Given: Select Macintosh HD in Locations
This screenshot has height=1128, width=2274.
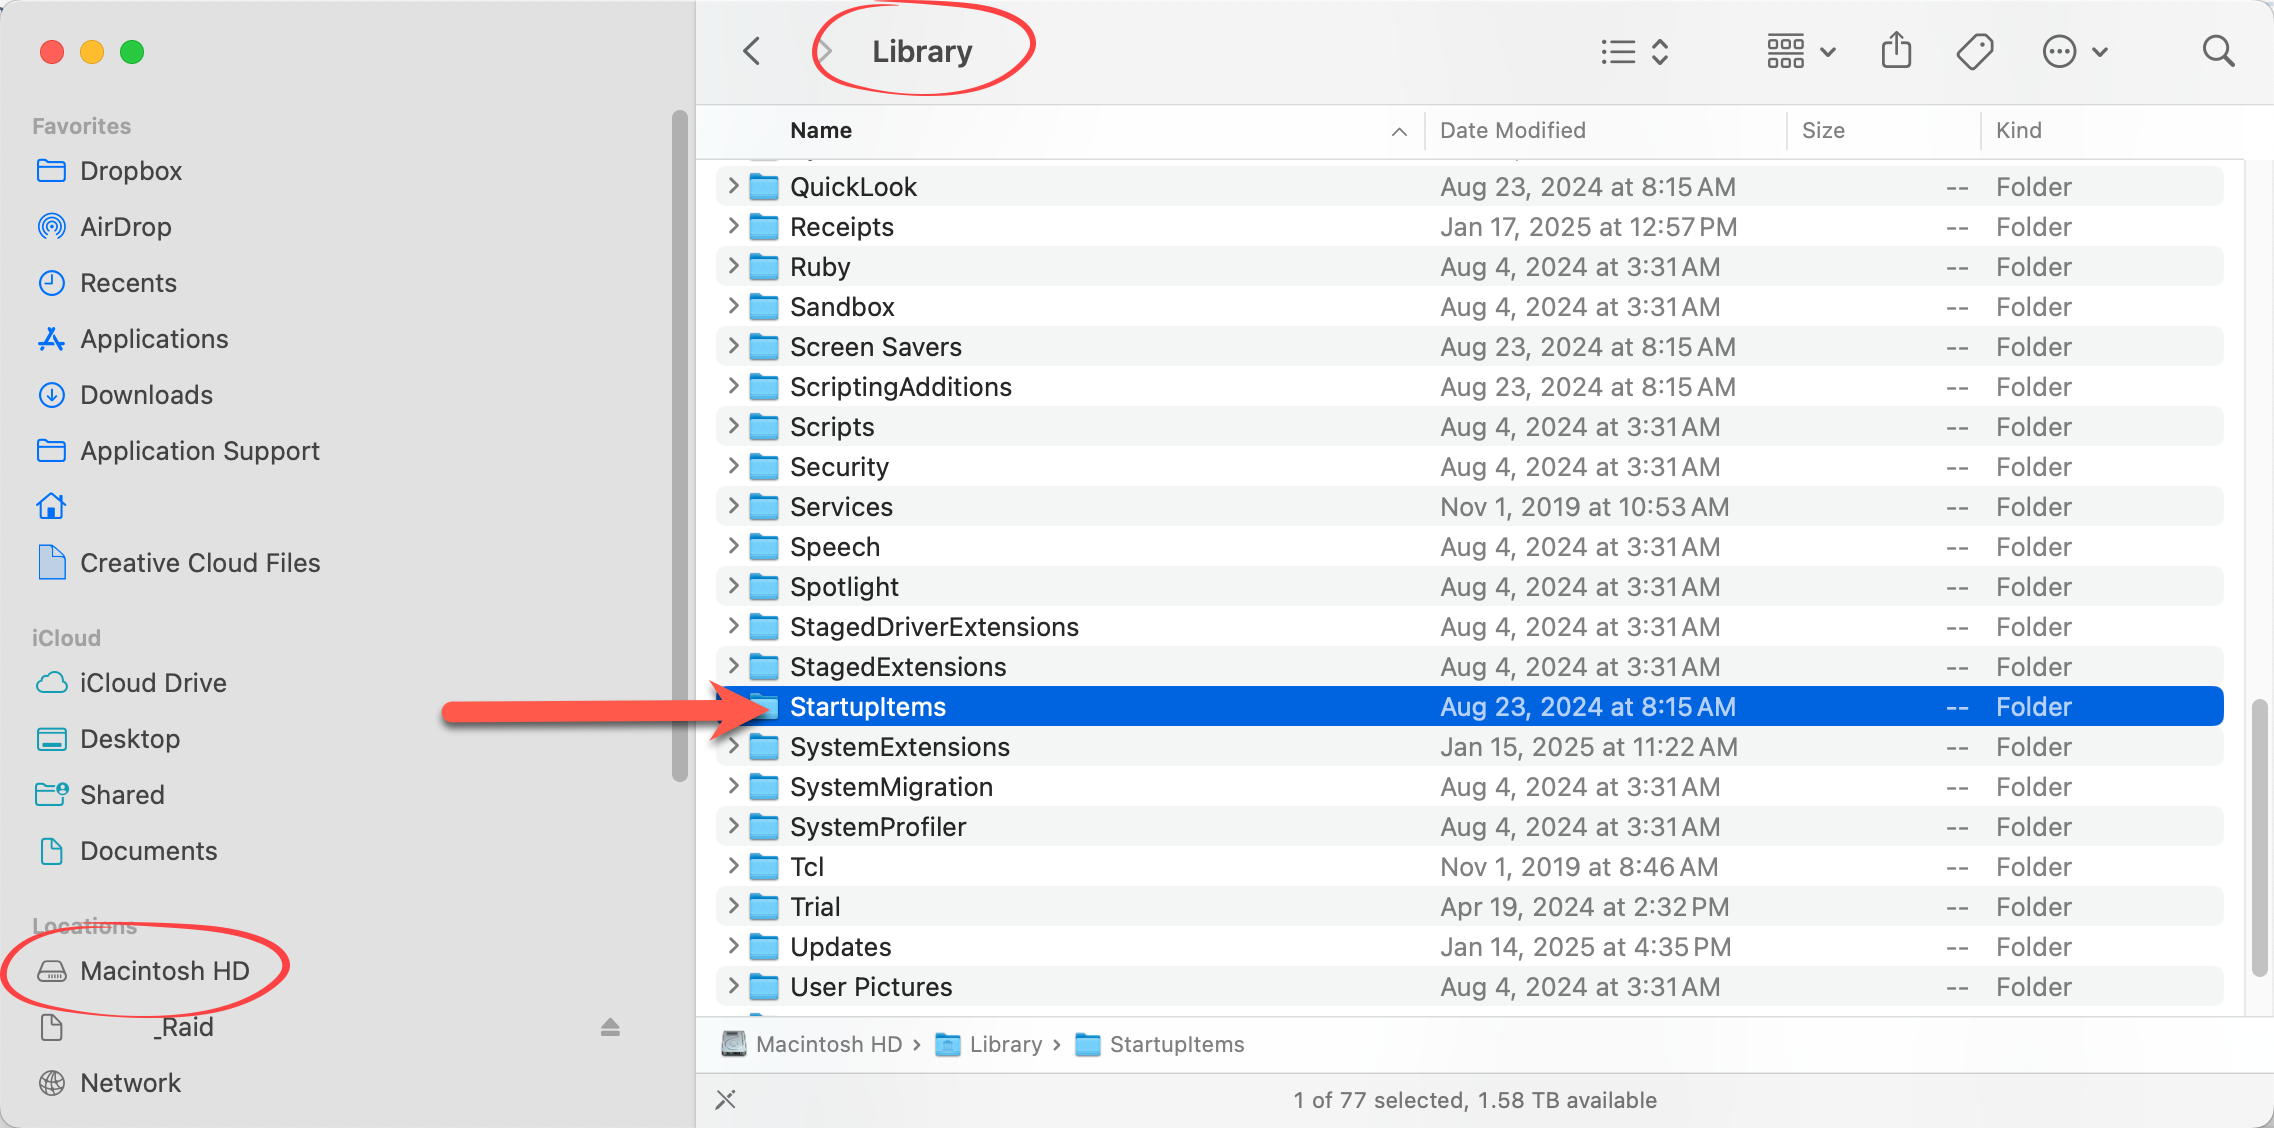Looking at the screenshot, I should click(164, 971).
